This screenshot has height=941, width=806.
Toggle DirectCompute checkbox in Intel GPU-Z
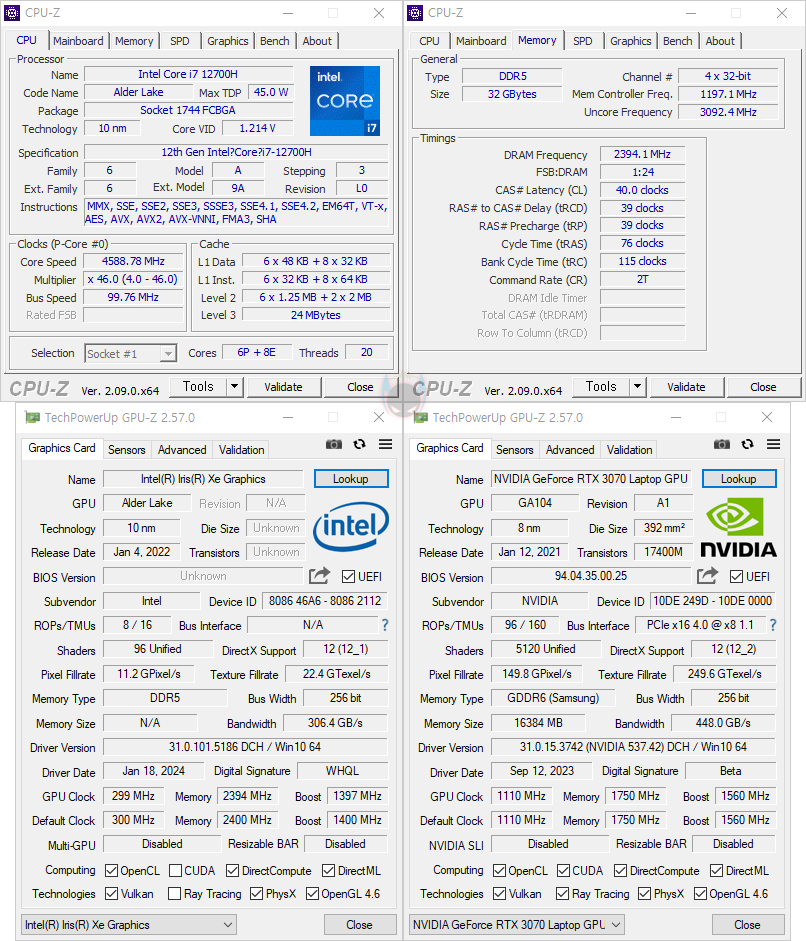(232, 870)
